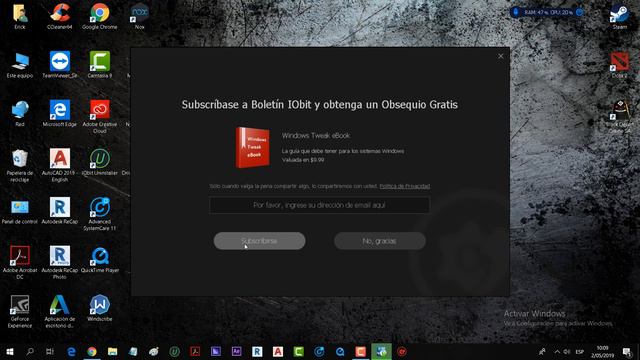Image resolution: width=640 pixels, height=360 pixels.
Task: Select the Camtasia 9 desktop icon
Action: coord(100,65)
